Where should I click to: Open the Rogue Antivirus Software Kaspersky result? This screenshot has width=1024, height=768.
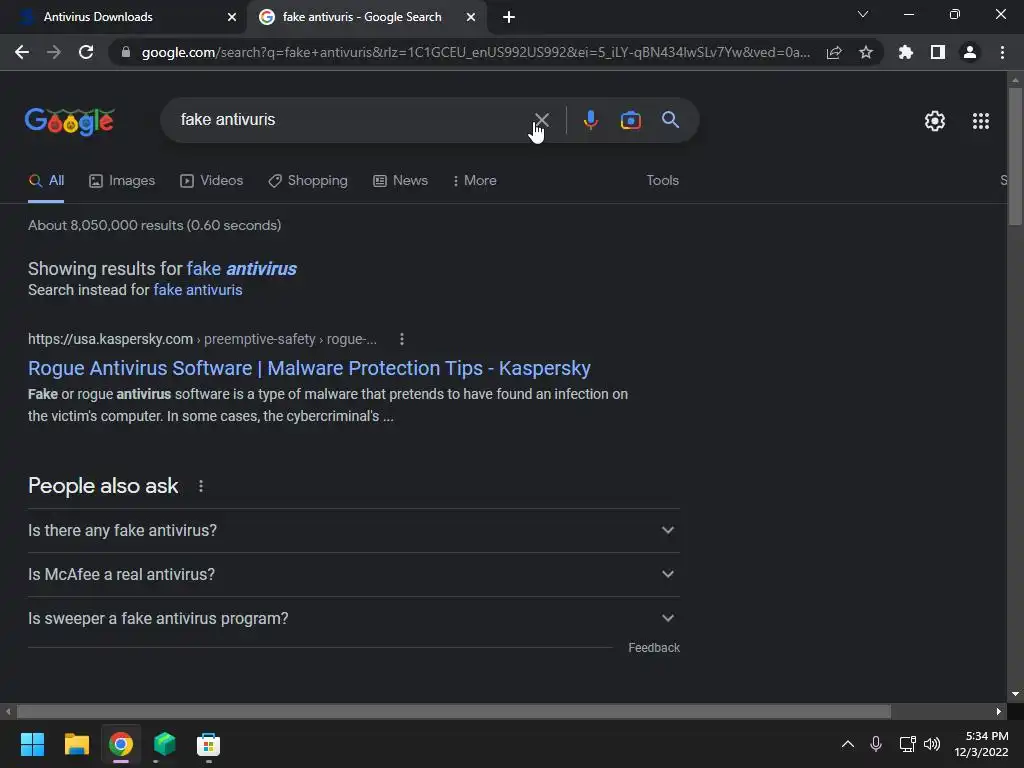[x=309, y=368]
